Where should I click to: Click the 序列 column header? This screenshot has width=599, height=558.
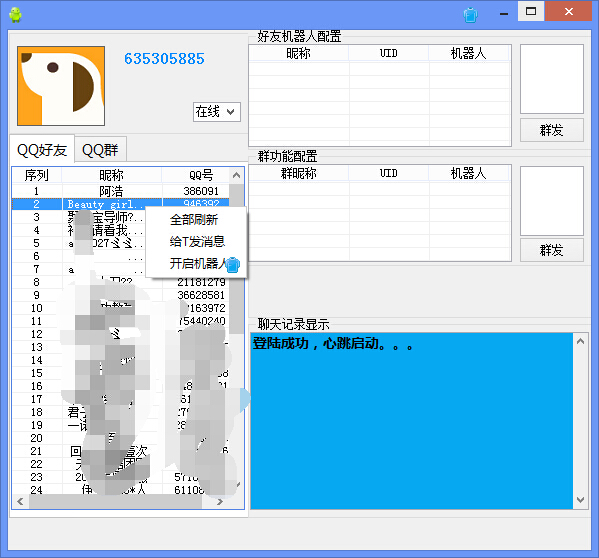tap(37, 175)
